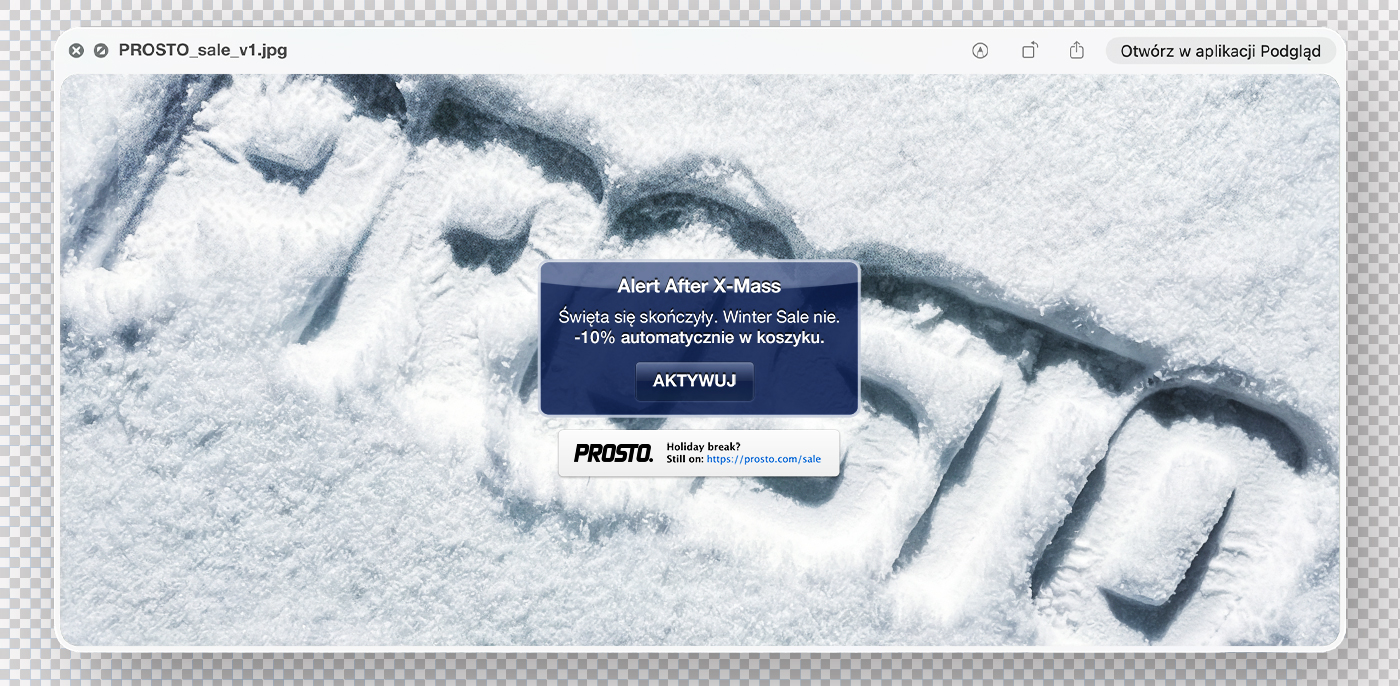Click the PROSTO_sale_v1.jpg file name title
The height and width of the screenshot is (686, 1400).
coord(203,50)
